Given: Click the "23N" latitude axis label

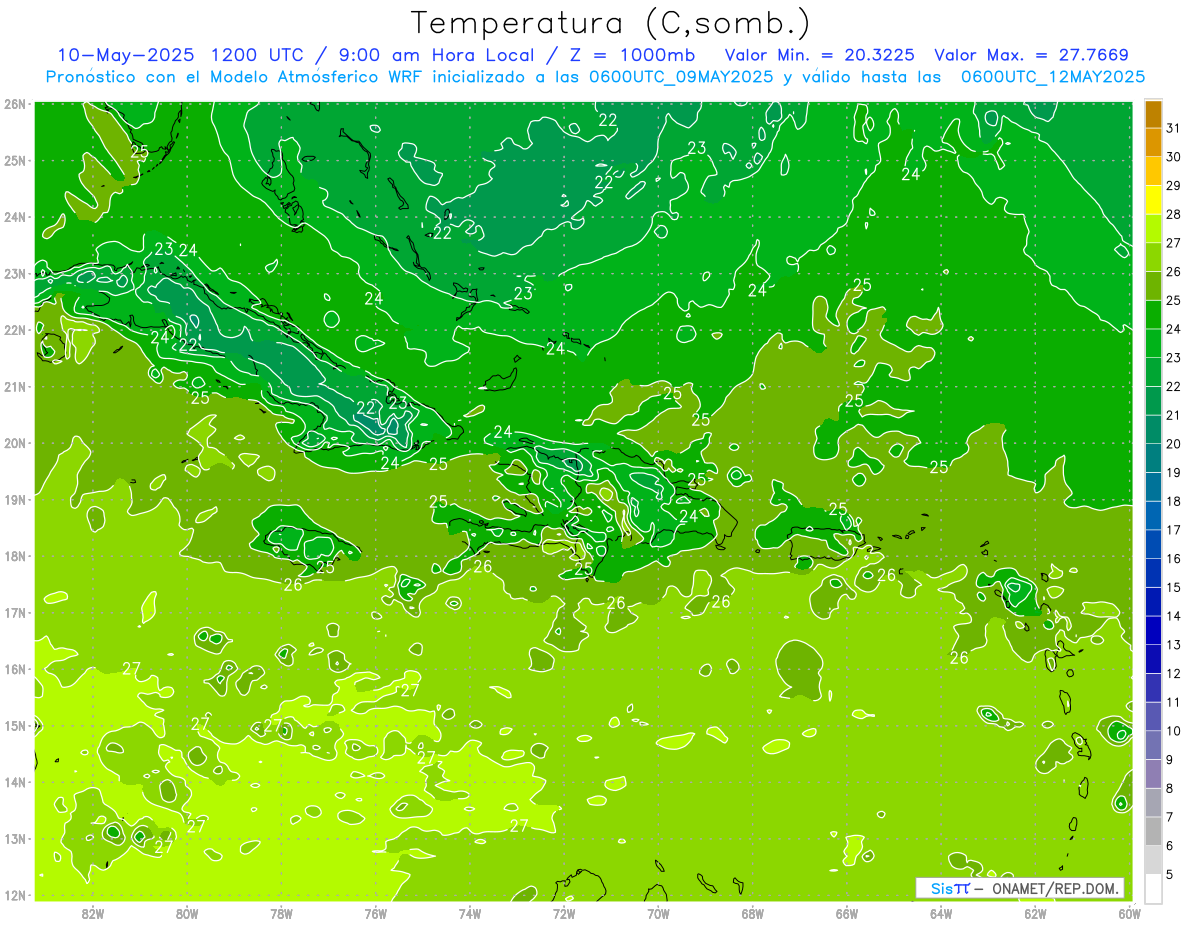Looking at the screenshot, I should (15, 273).
